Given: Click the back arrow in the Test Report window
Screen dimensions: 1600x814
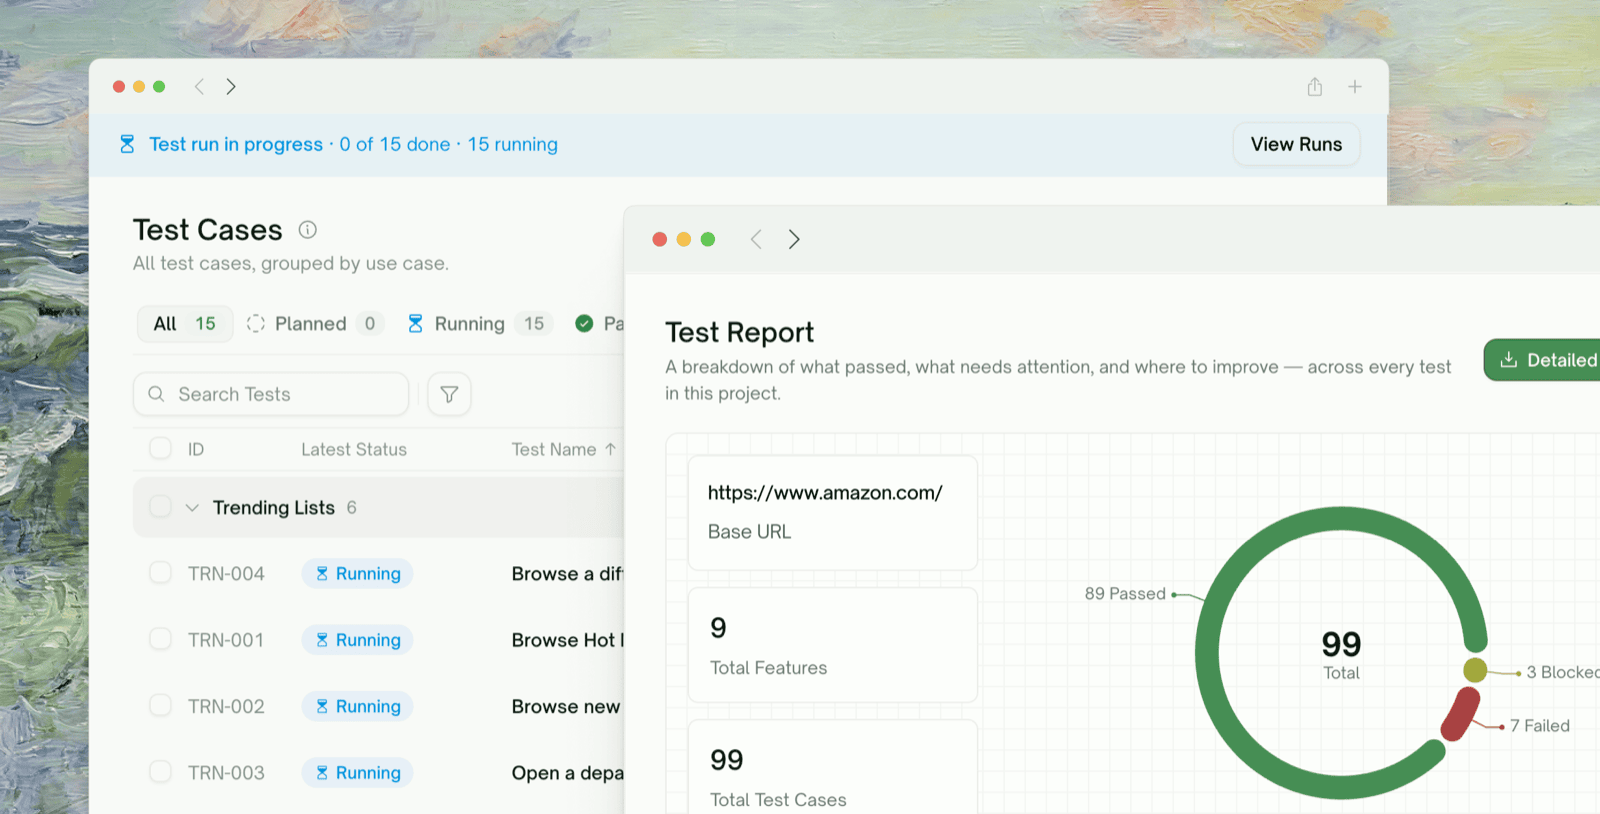Looking at the screenshot, I should [x=756, y=239].
